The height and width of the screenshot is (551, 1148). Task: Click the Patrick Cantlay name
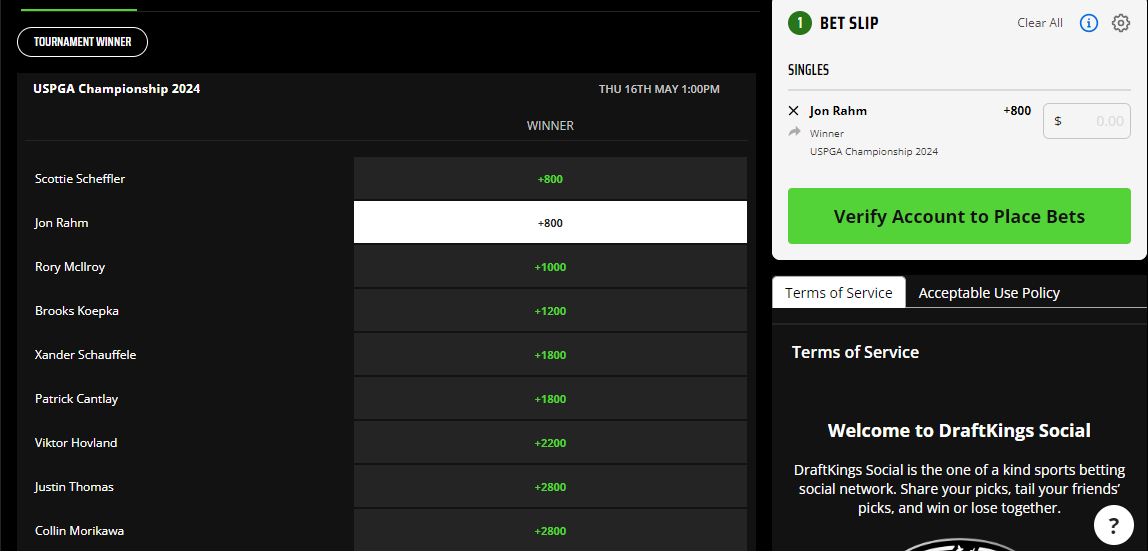click(x=76, y=399)
